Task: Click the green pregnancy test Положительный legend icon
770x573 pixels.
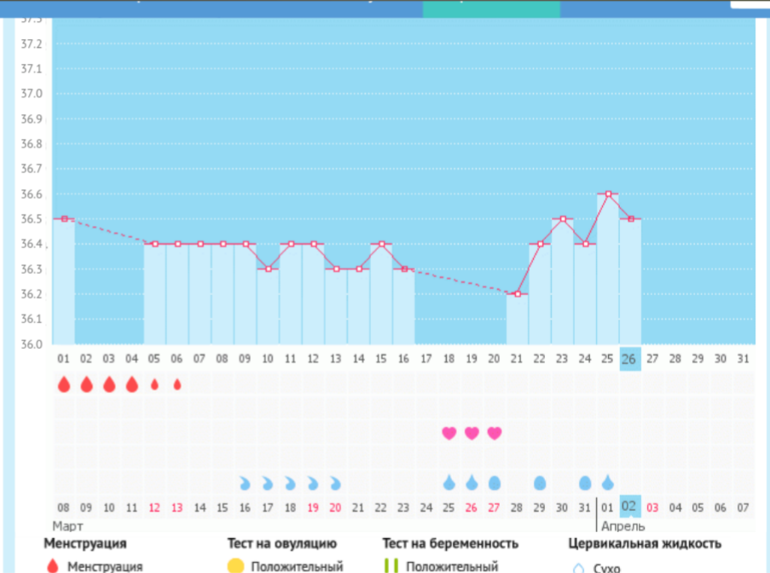Action: point(392,567)
